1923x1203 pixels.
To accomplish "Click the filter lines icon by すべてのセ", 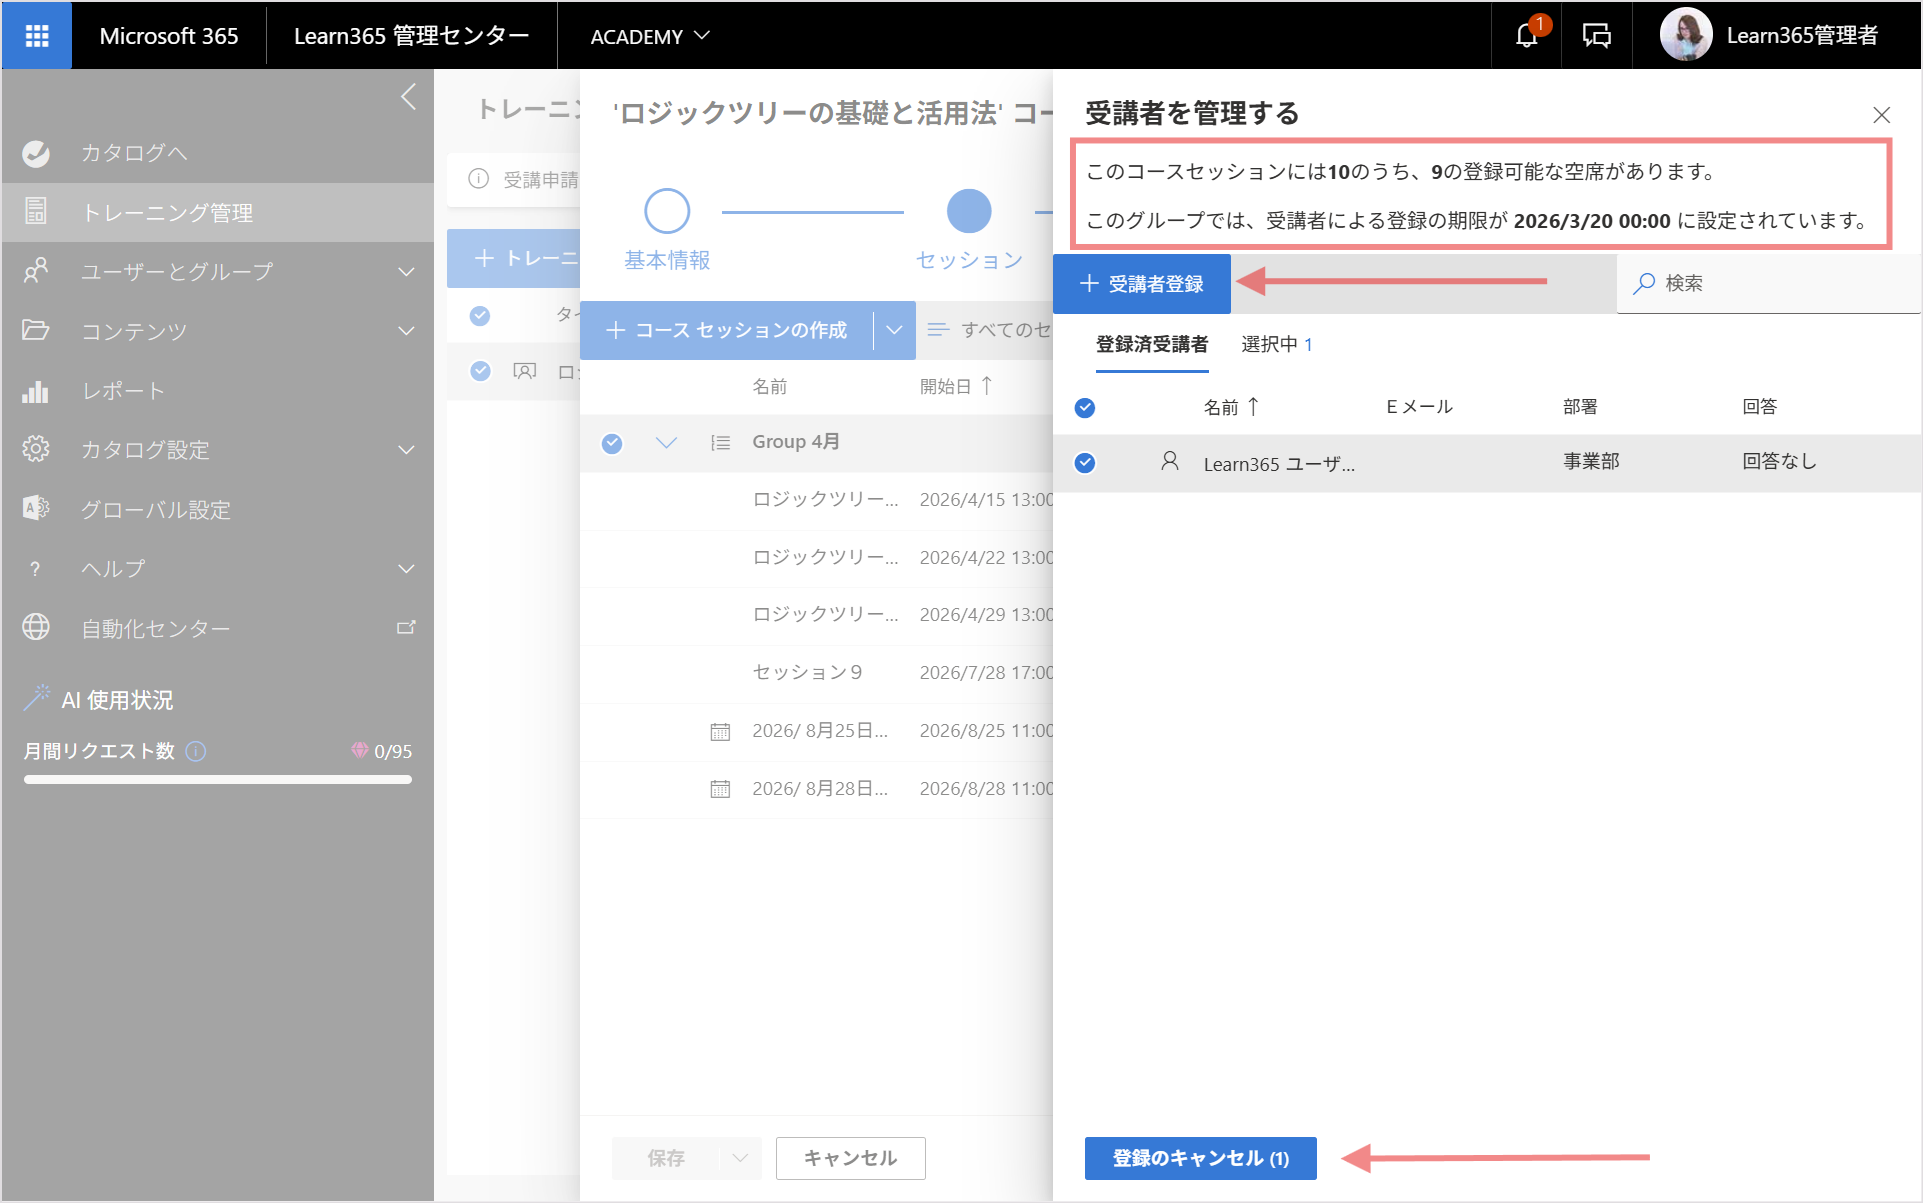I will click(x=938, y=329).
